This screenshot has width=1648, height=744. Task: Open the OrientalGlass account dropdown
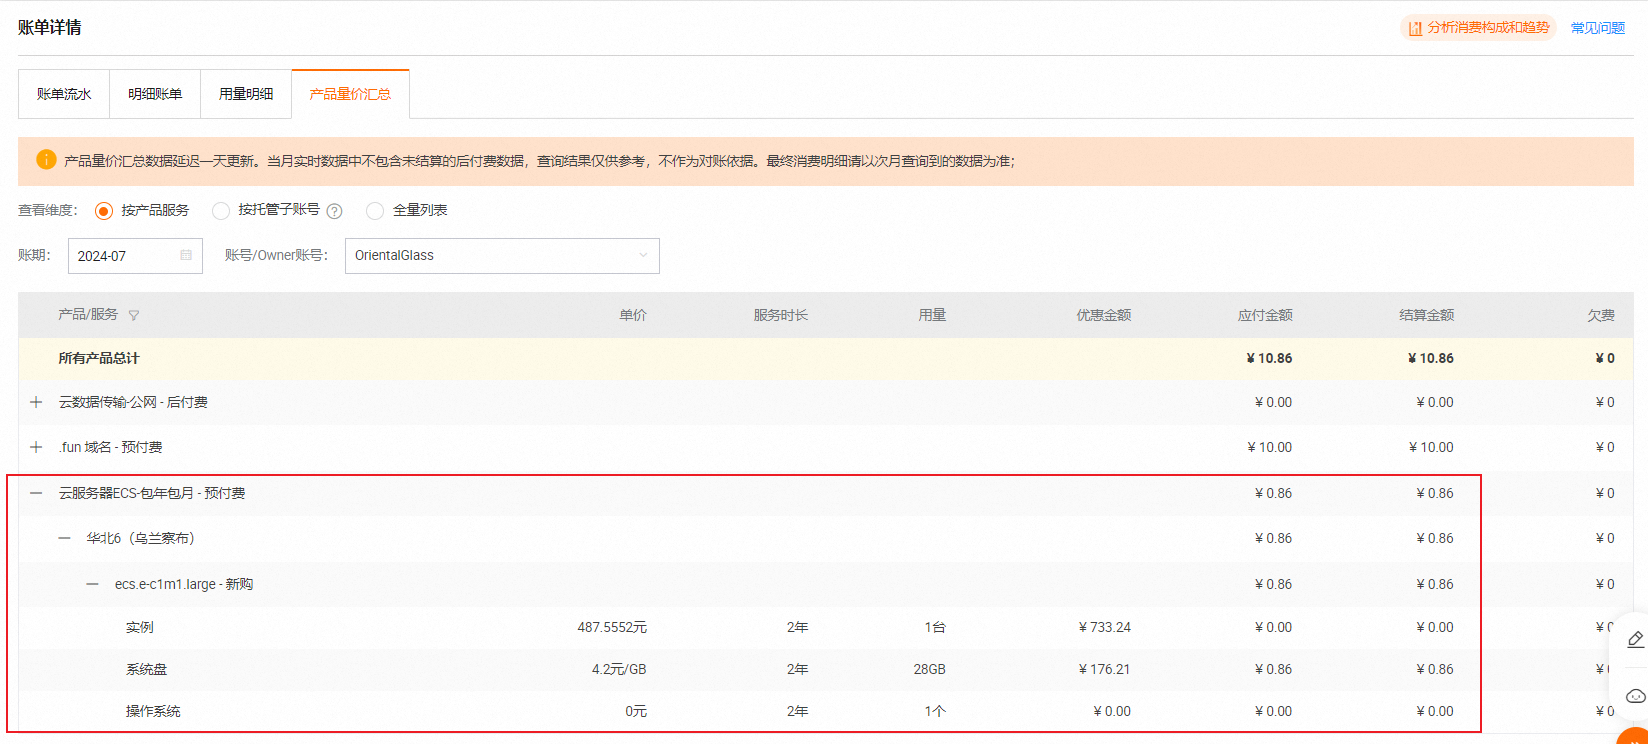pos(501,256)
